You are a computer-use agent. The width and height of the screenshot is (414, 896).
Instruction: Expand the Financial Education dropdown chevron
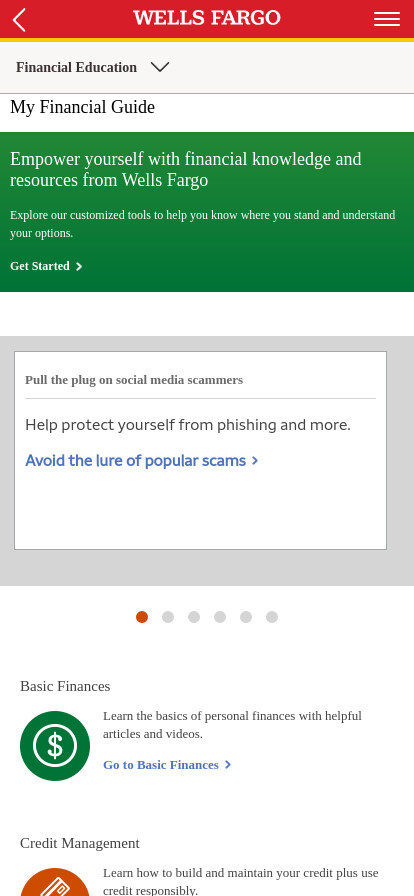(160, 67)
